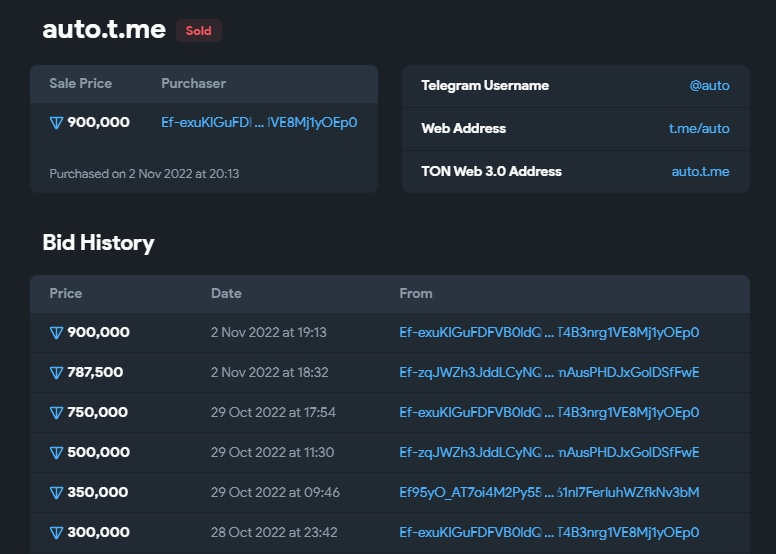
Task: Click TON icon in the 787,500 bid row
Action: (x=56, y=372)
